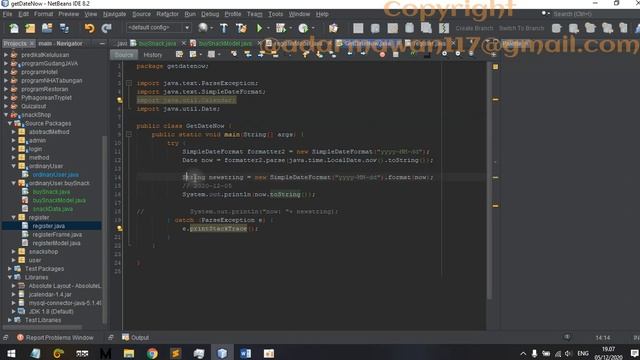Image resolution: width=640 pixels, height=360 pixels.
Task: Open the notification center tray icon
Action: tap(634, 353)
